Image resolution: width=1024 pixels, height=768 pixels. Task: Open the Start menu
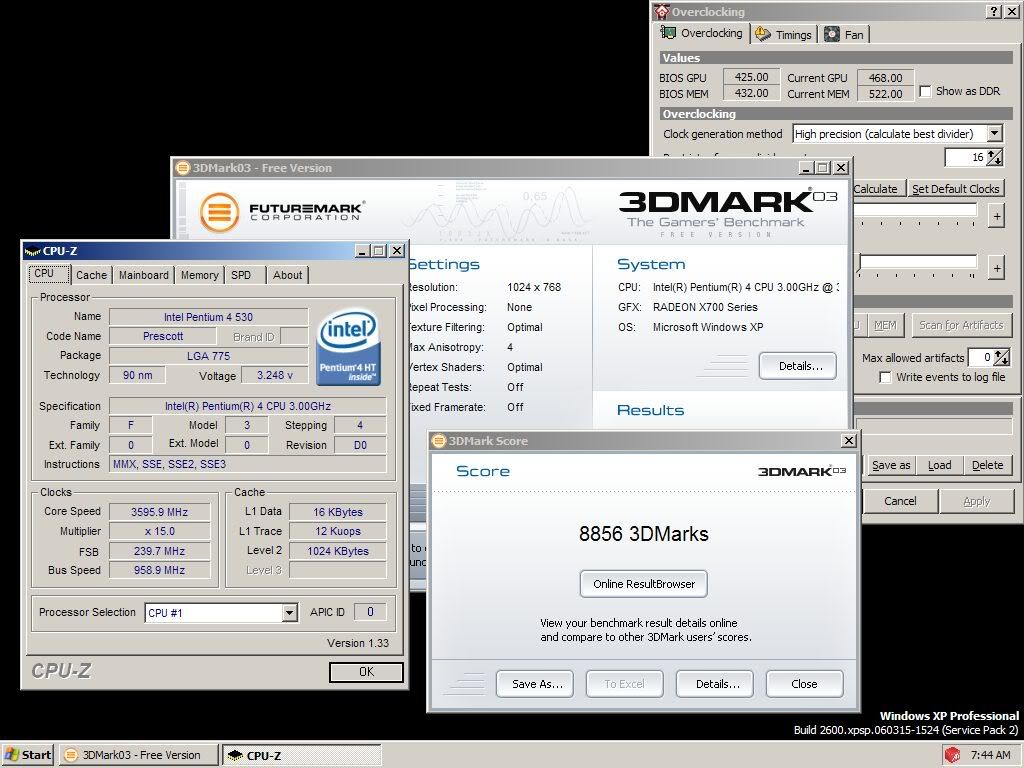click(x=27, y=755)
